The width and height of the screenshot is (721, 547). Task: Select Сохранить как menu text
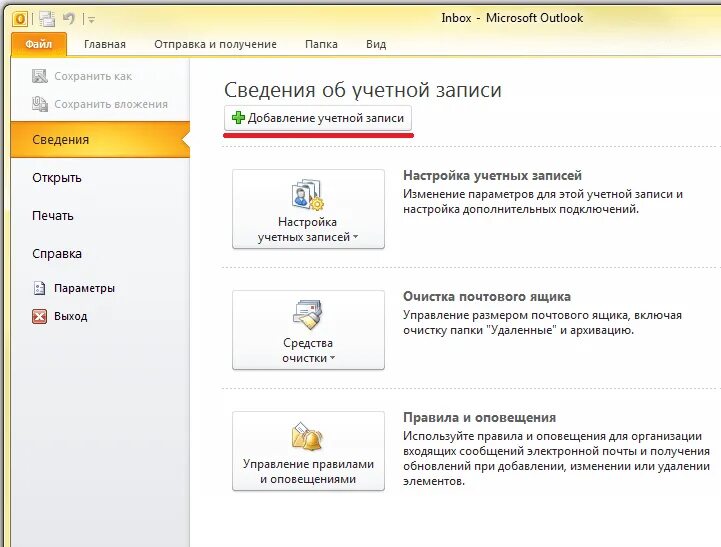pyautogui.click(x=93, y=76)
